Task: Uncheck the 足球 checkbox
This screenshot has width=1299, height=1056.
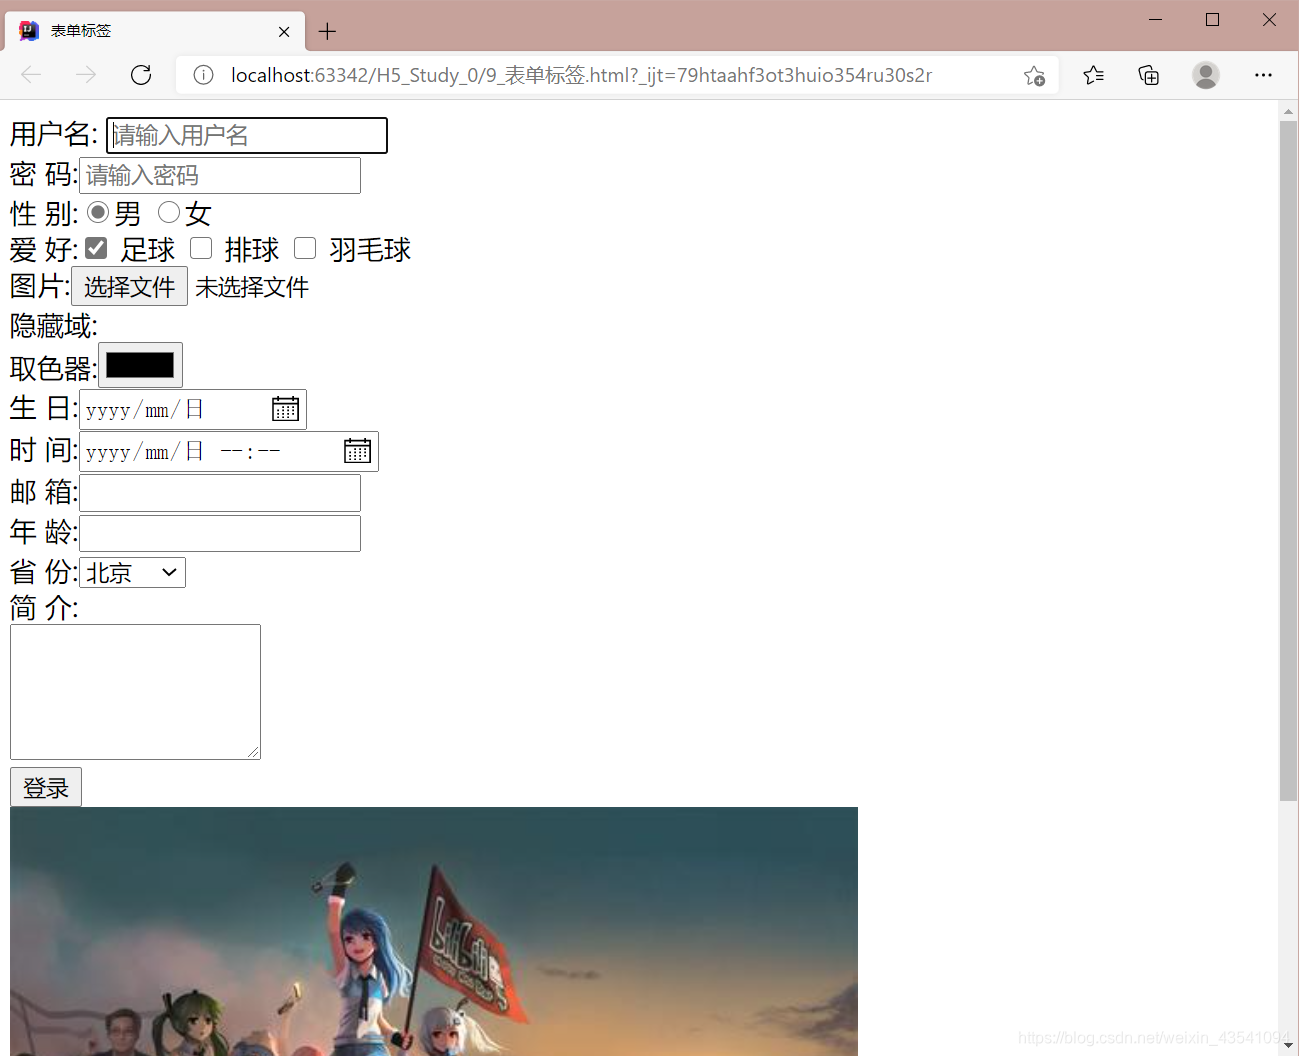Action: pos(95,248)
